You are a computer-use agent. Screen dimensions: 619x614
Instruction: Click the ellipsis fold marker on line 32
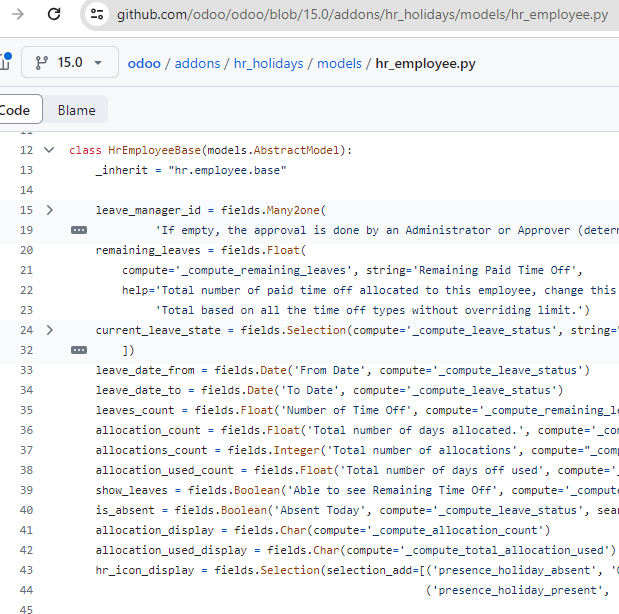pyautogui.click(x=79, y=350)
